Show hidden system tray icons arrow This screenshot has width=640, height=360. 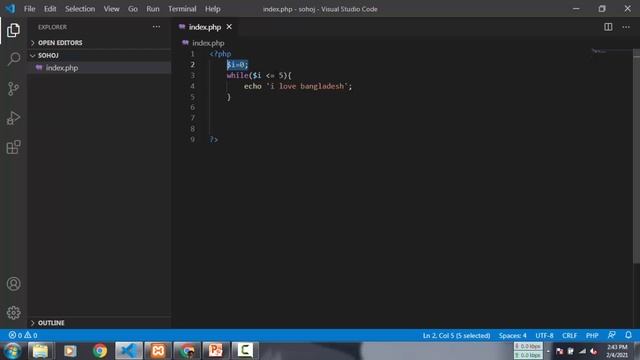548,351
